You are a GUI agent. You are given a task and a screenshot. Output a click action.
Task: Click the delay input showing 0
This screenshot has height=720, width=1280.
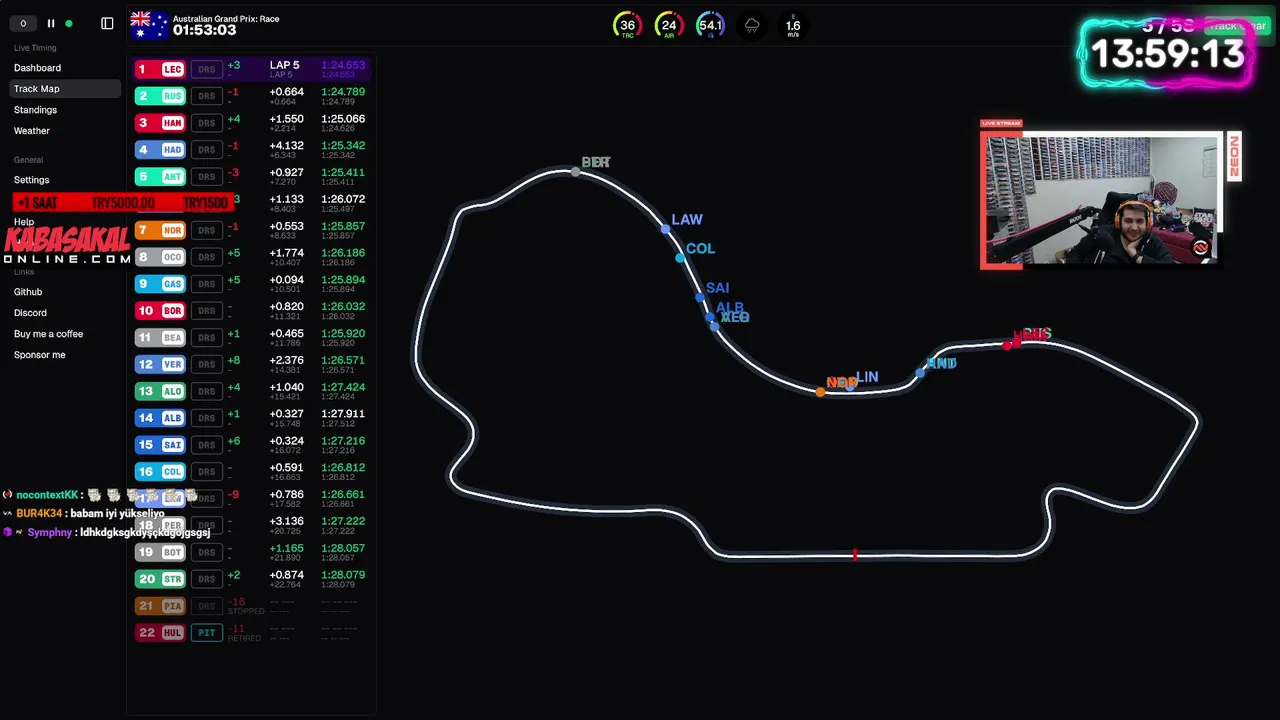tap(23, 23)
